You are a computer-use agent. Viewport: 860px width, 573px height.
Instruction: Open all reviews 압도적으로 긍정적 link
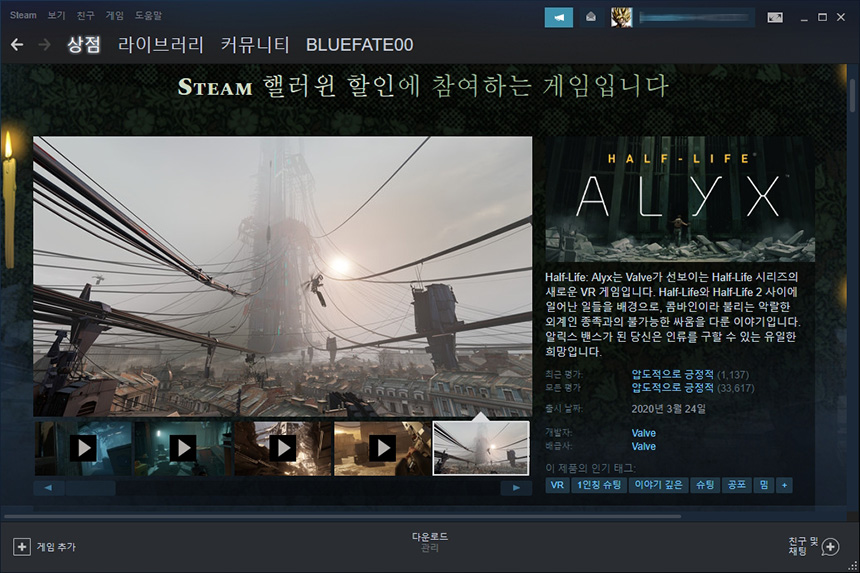pos(672,388)
